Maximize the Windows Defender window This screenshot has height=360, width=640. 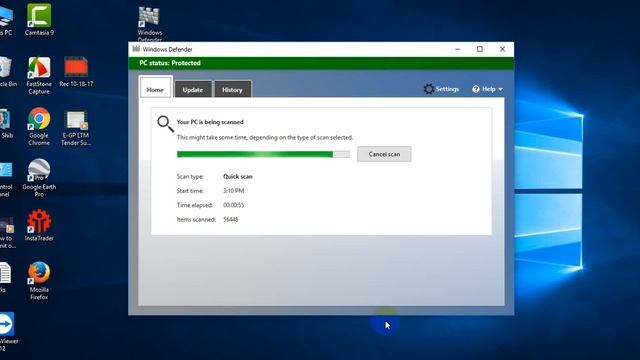[x=480, y=49]
